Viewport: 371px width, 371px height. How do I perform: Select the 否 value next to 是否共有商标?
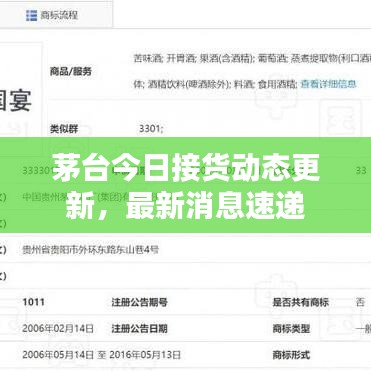pyautogui.click(x=360, y=302)
